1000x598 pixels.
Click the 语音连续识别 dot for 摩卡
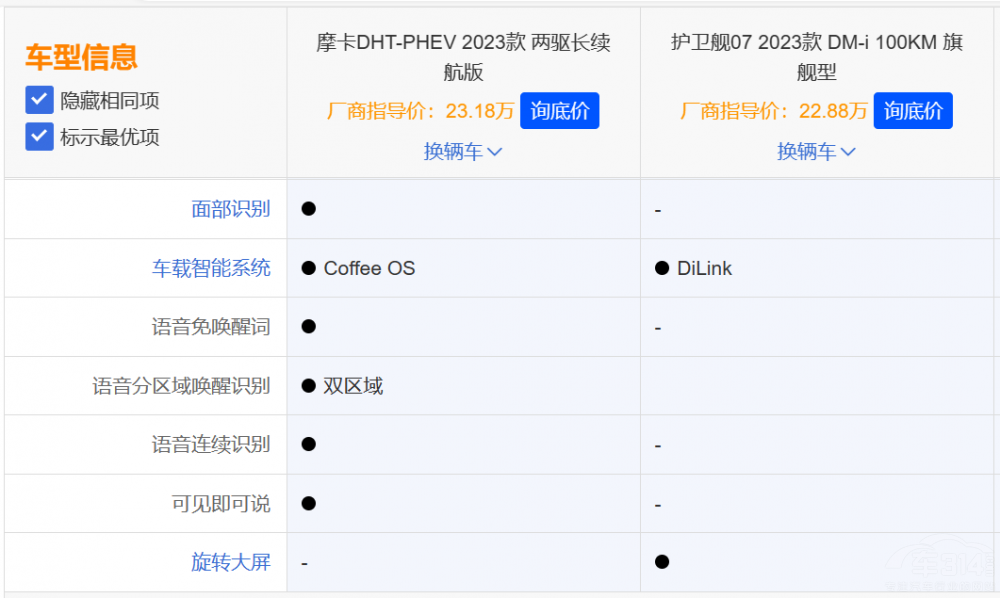309,444
